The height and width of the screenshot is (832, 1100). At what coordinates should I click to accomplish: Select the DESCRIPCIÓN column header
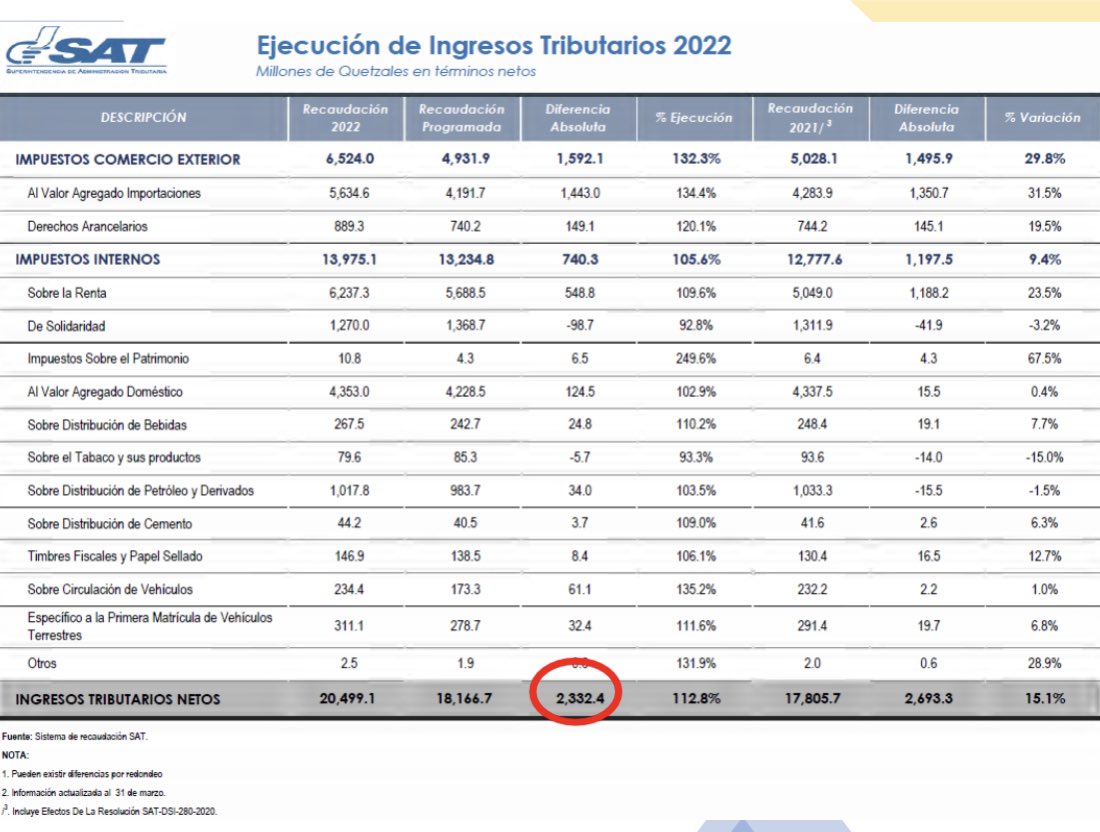143,117
